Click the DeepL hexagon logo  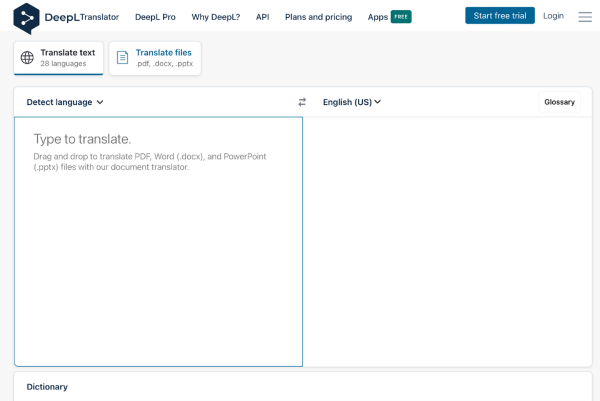(26, 17)
